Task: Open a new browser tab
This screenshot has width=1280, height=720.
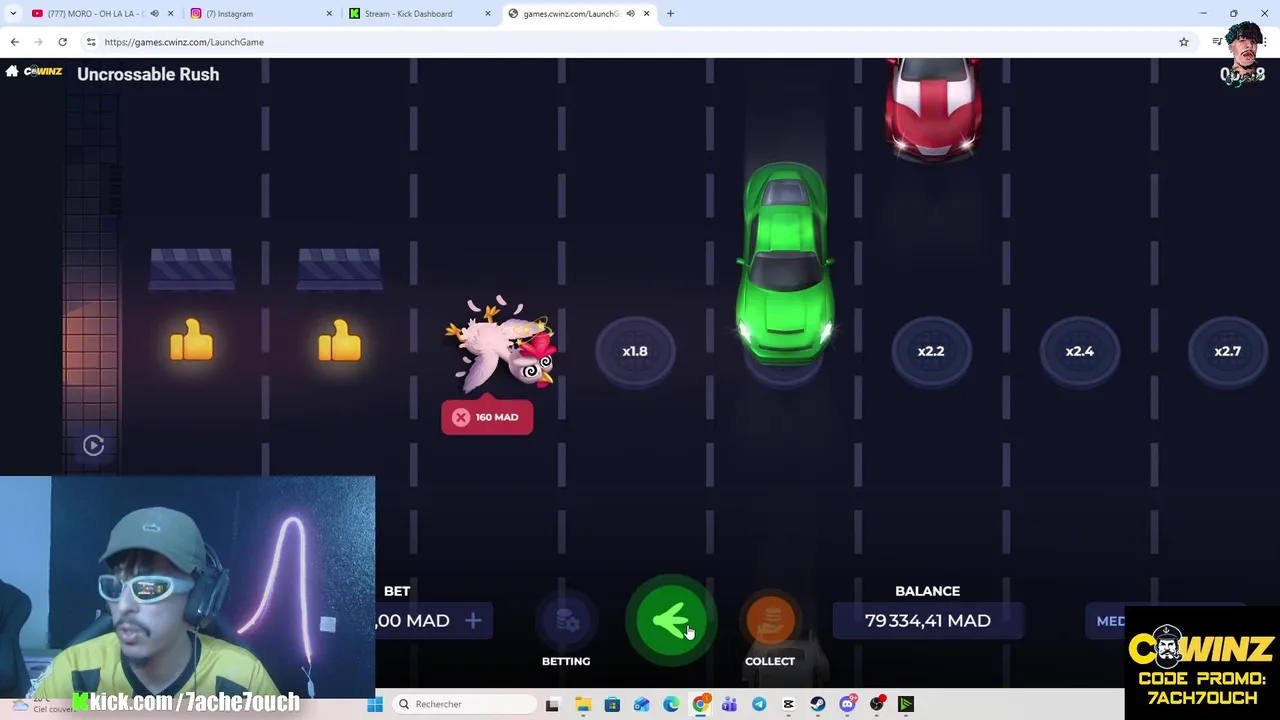Action: (x=670, y=14)
